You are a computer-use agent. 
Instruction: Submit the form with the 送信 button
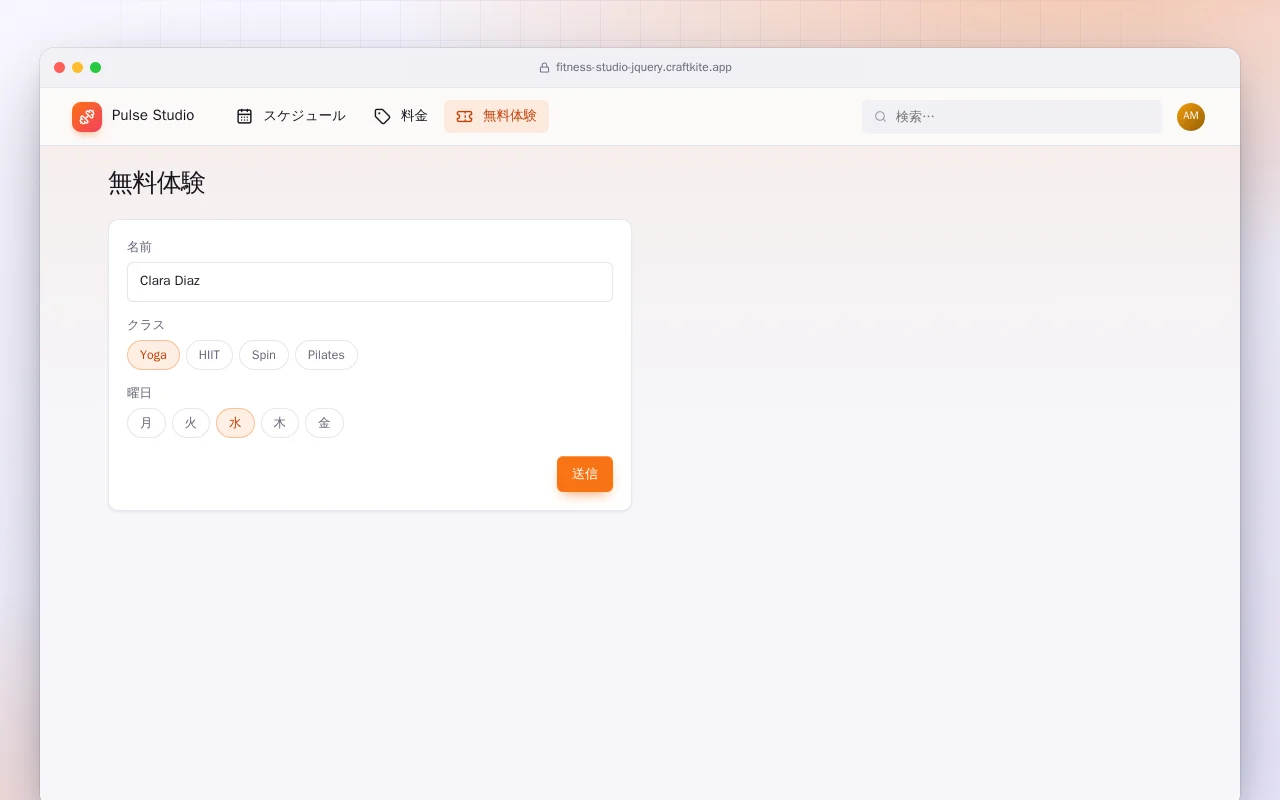click(585, 474)
